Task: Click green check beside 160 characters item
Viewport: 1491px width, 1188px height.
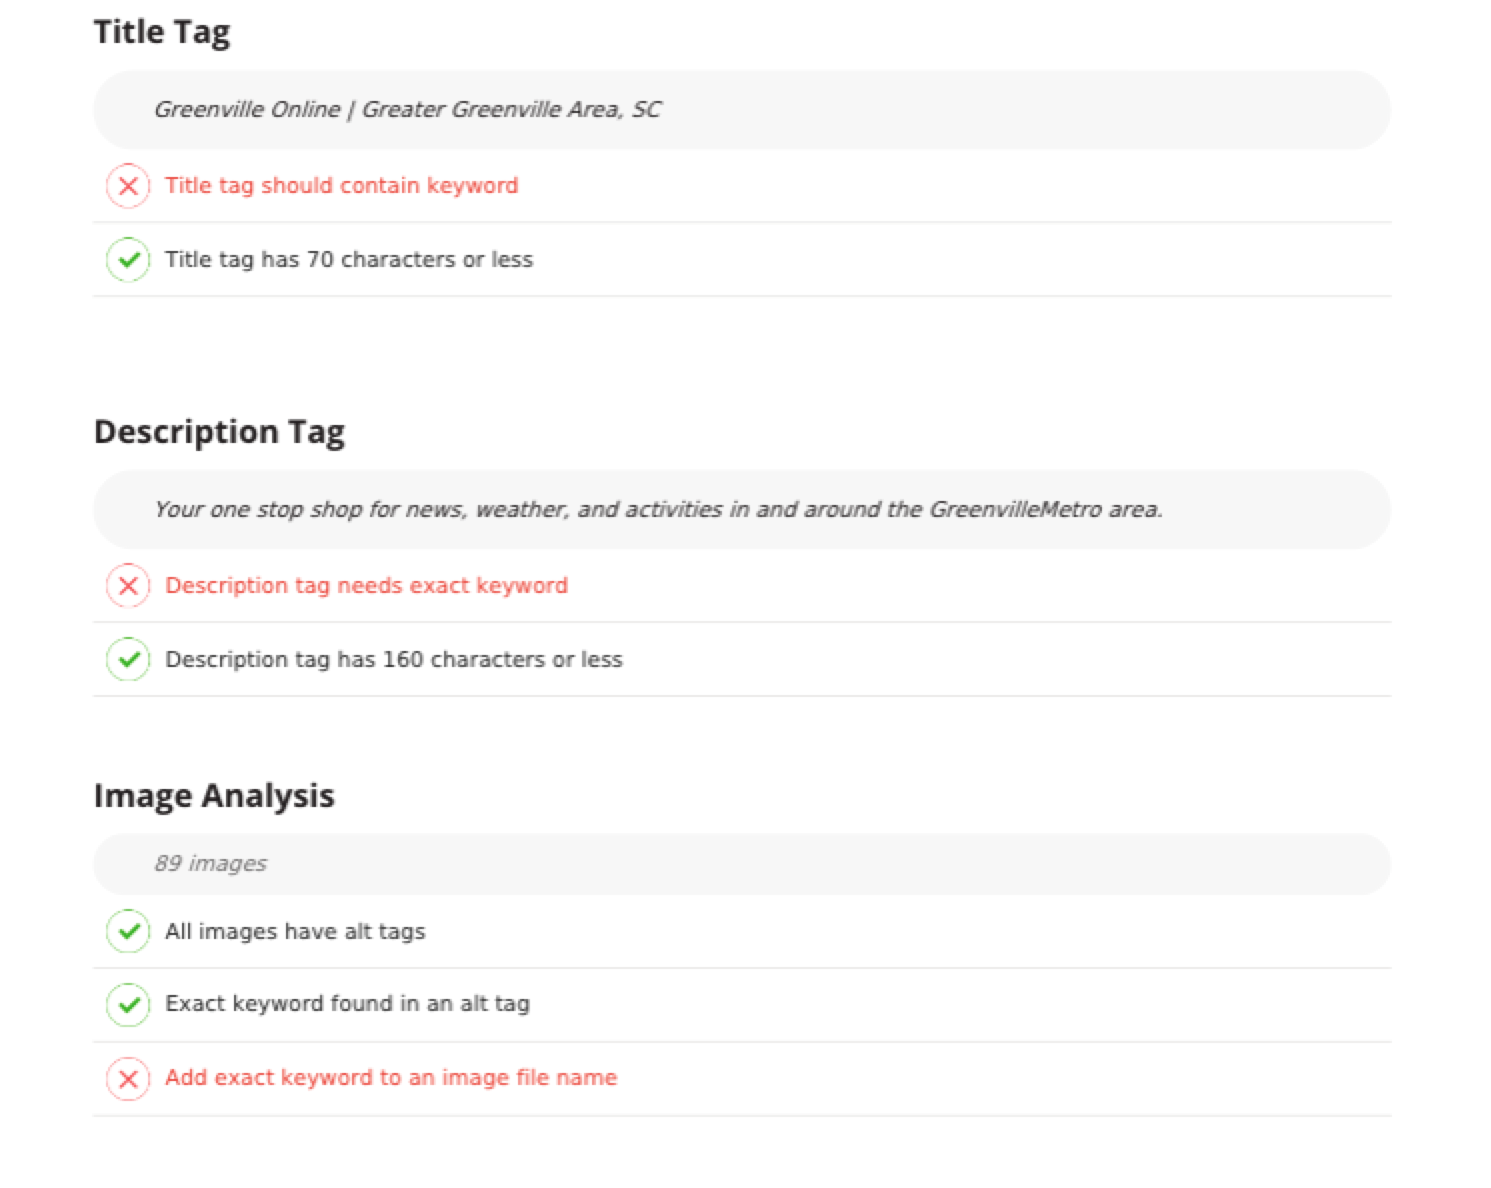Action: click(x=128, y=660)
